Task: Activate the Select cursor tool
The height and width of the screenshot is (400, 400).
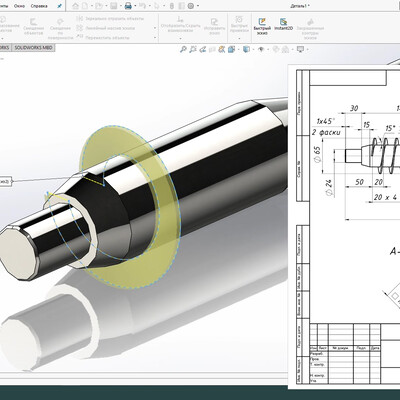Action: [x=157, y=6]
